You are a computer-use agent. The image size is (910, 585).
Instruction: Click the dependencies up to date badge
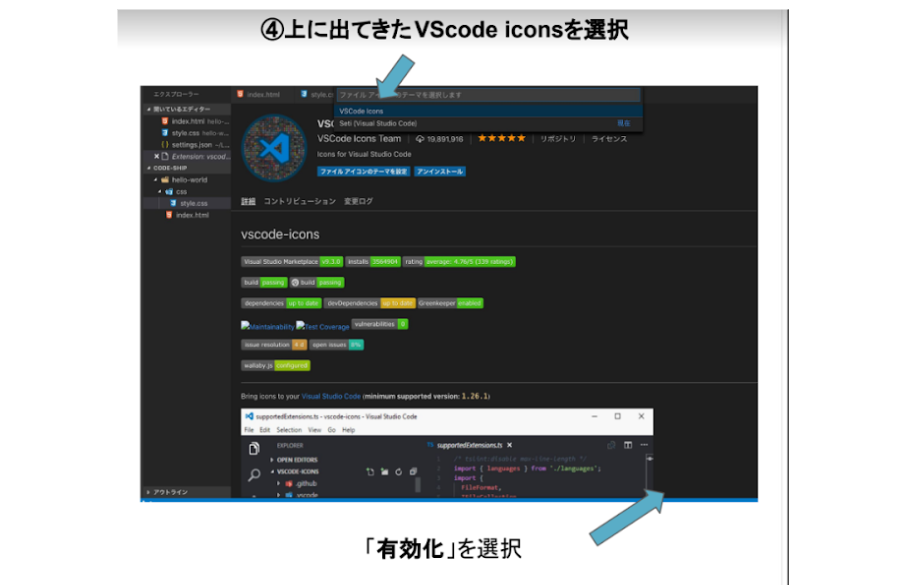coord(281,303)
